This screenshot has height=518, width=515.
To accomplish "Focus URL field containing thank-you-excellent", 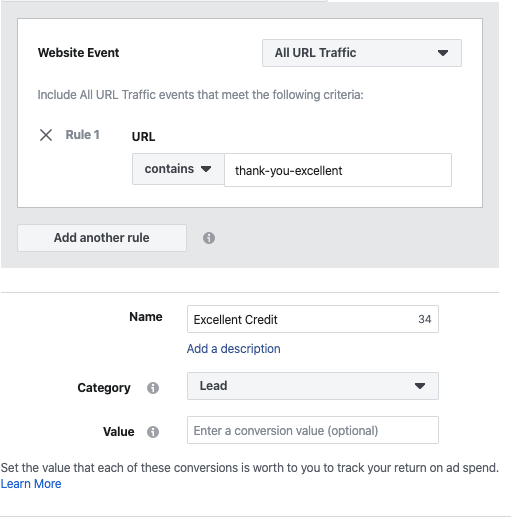I will pyautogui.click(x=338, y=170).
